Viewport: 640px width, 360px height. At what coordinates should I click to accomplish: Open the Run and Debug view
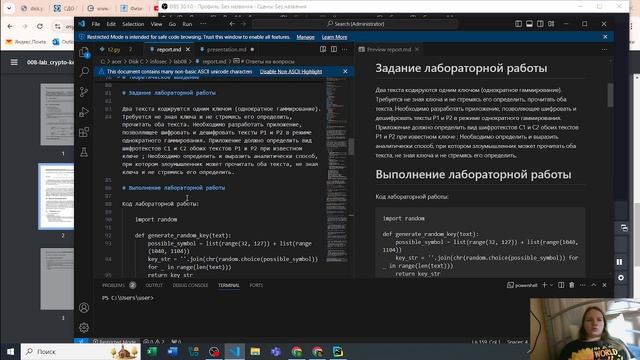pos(84,112)
